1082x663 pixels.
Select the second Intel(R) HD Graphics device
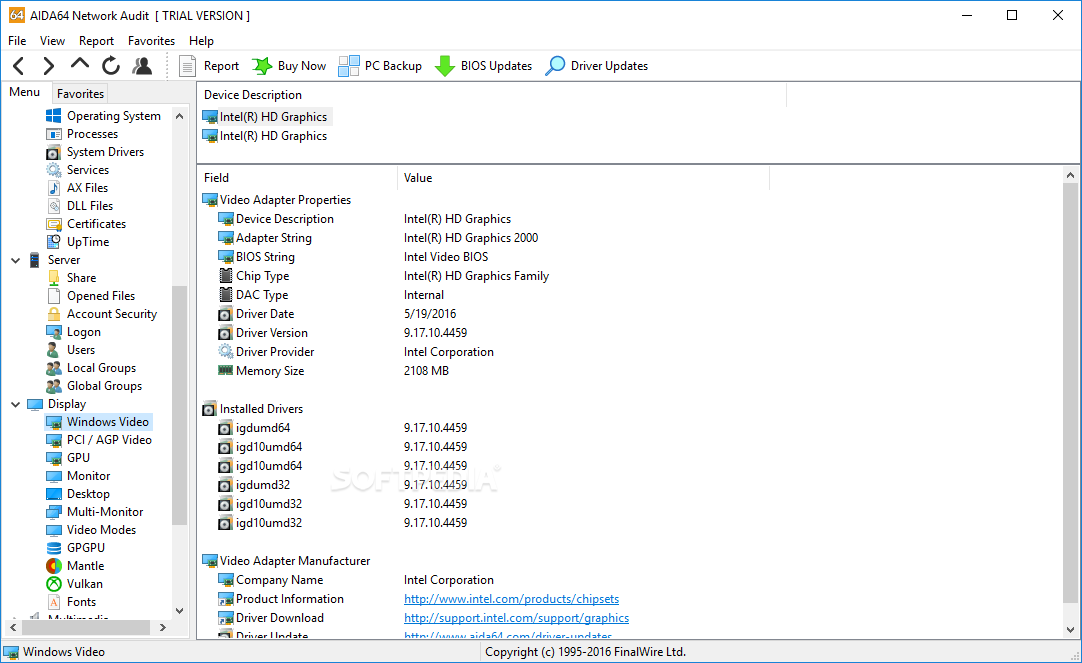point(265,136)
